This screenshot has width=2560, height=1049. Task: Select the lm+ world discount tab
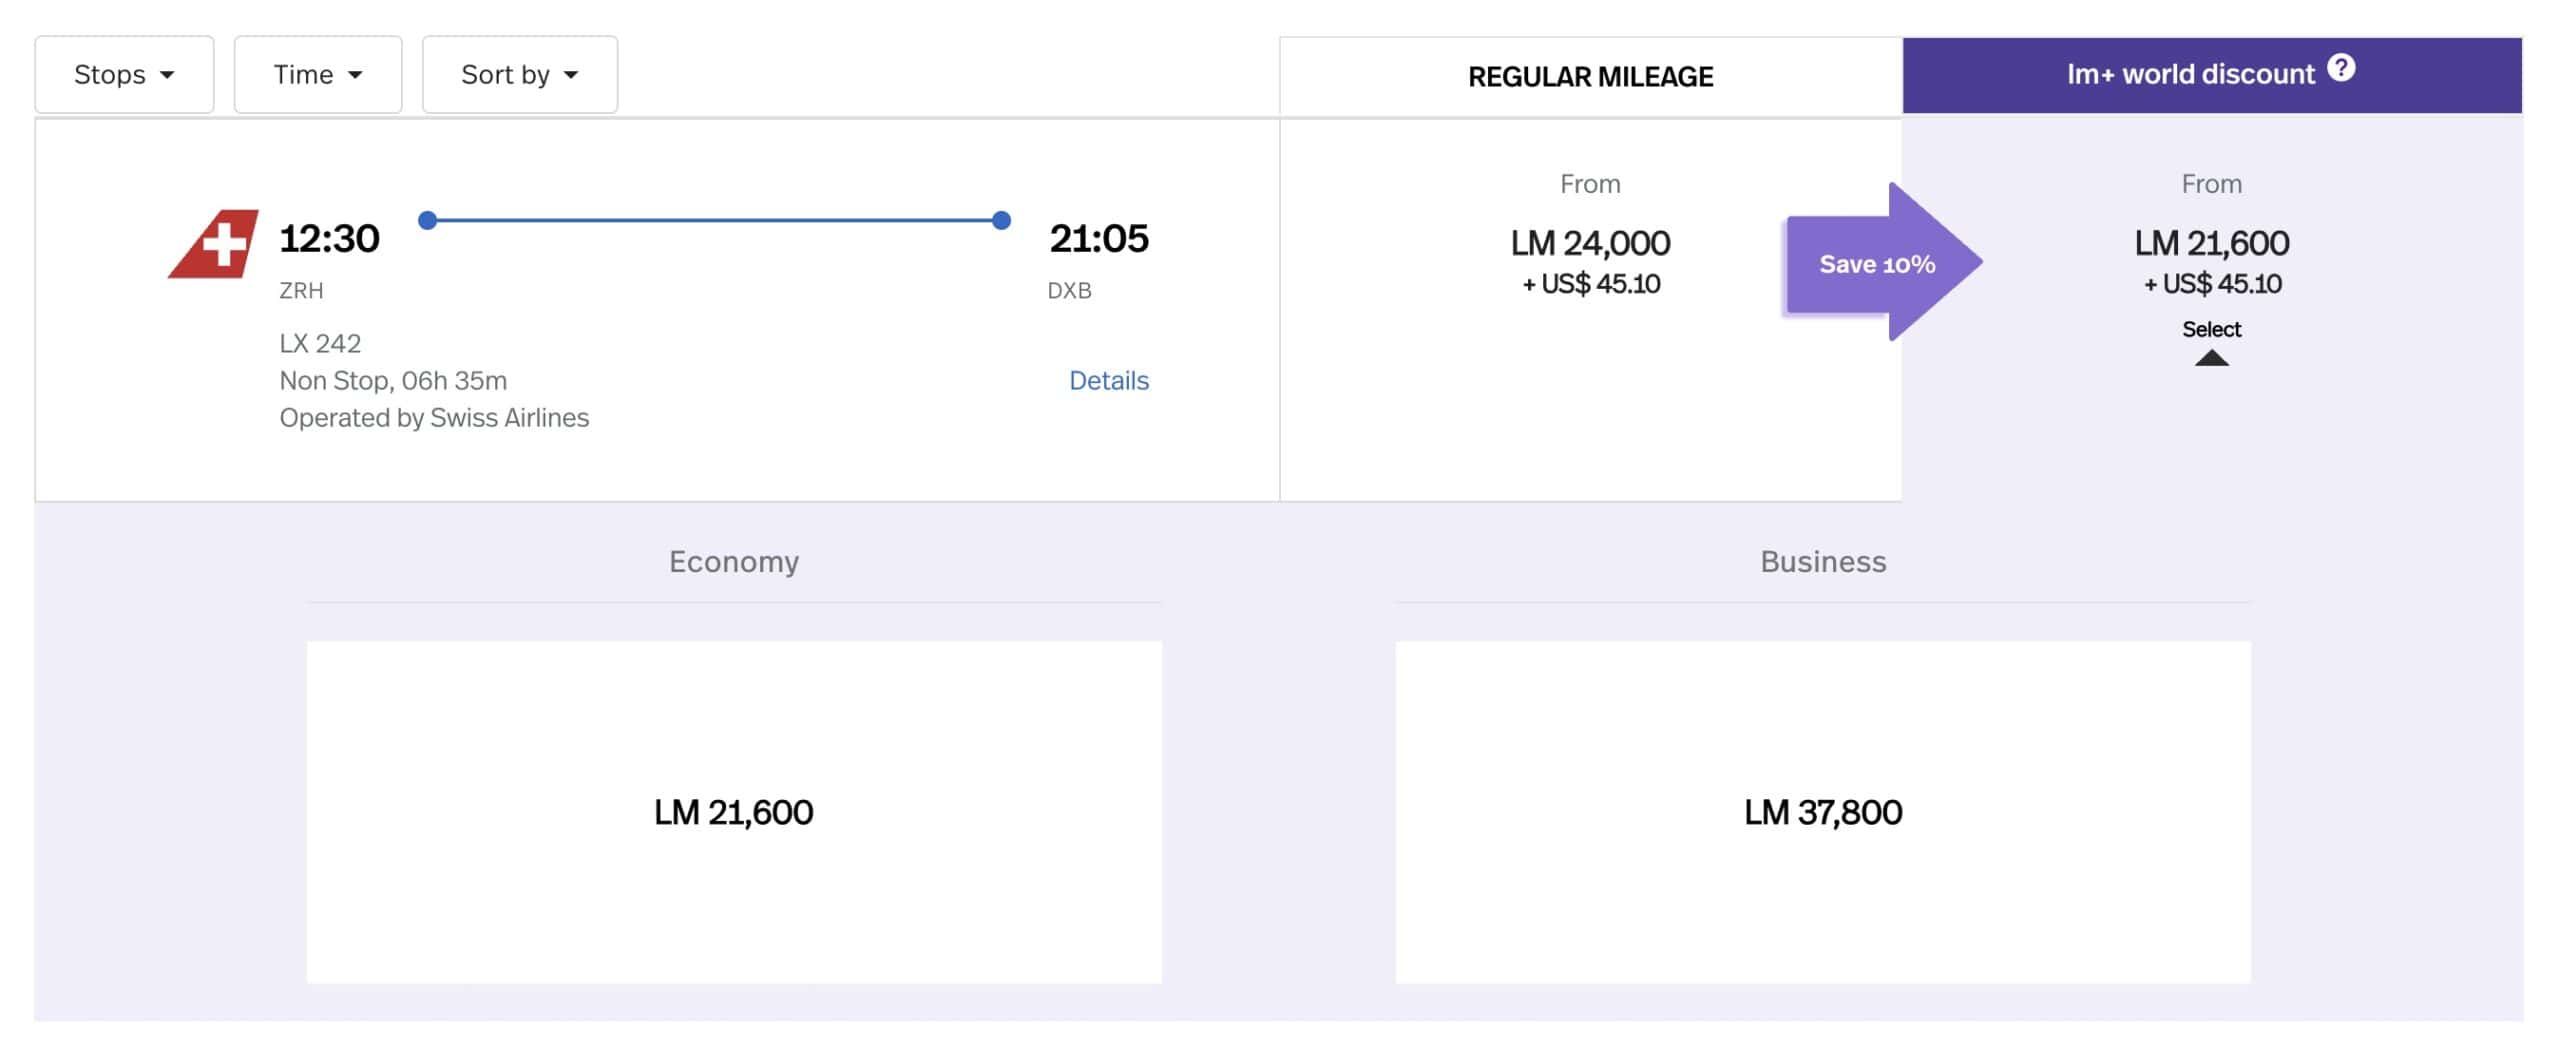click(x=2190, y=75)
